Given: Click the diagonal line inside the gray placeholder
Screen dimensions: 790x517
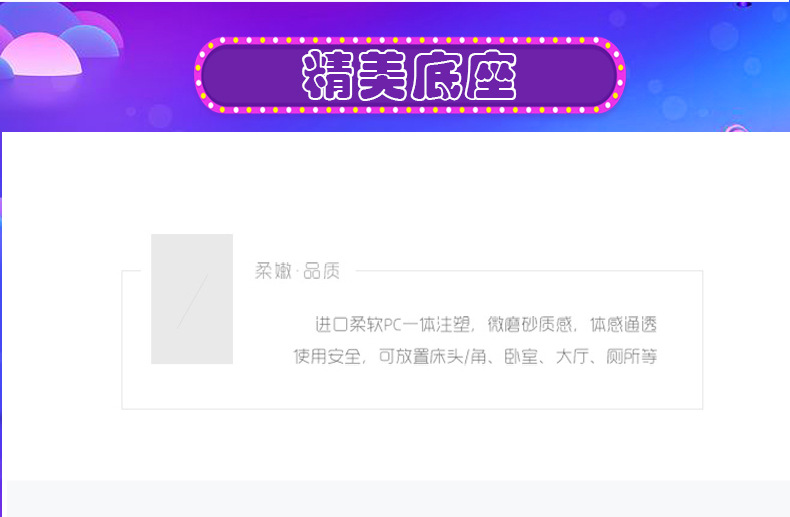Looking at the screenshot, I should pos(192,301).
